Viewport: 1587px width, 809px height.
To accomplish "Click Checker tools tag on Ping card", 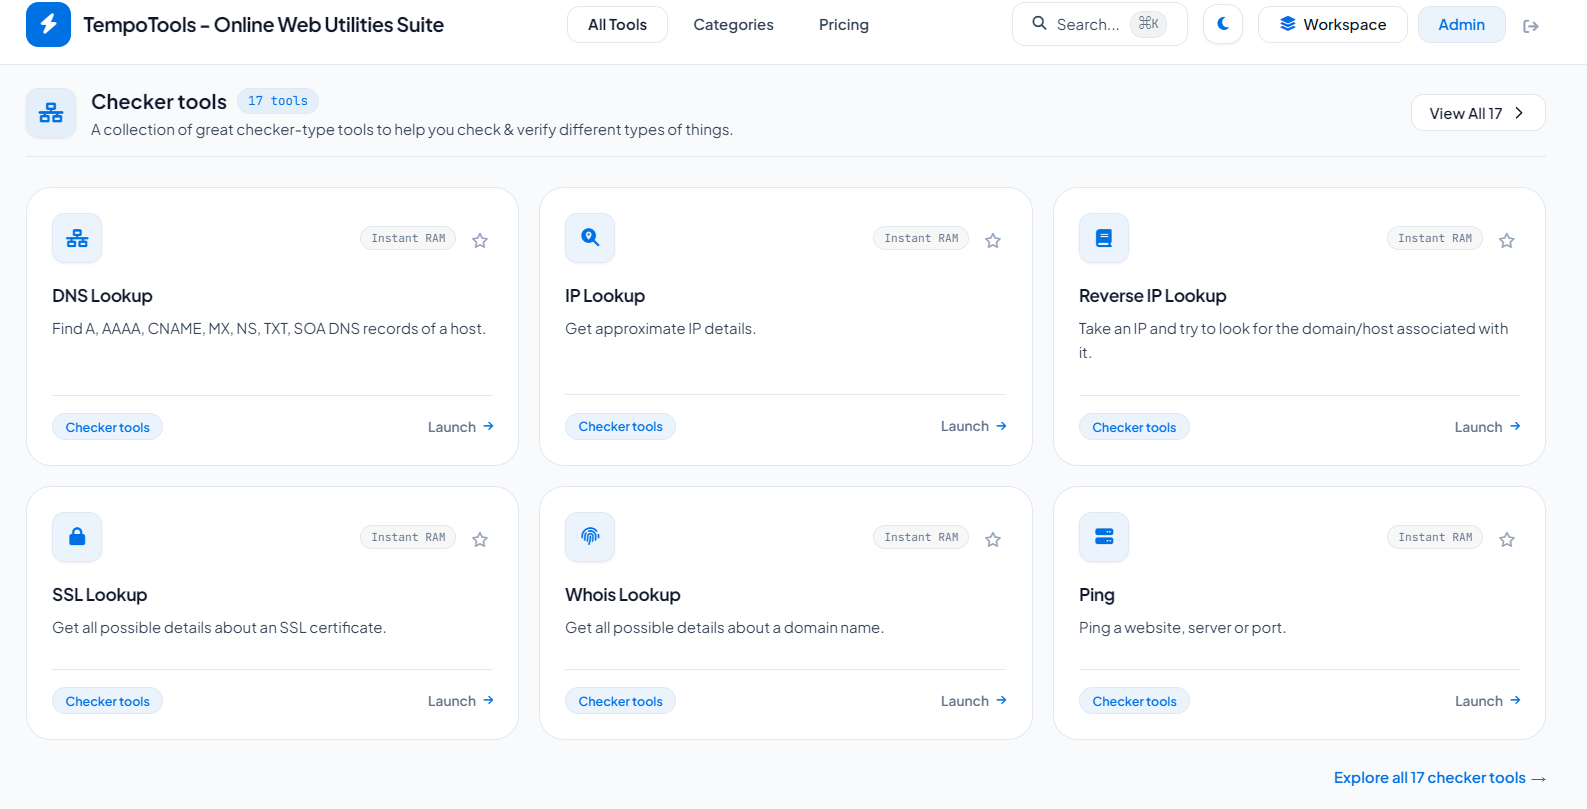I will click(x=1134, y=701).
